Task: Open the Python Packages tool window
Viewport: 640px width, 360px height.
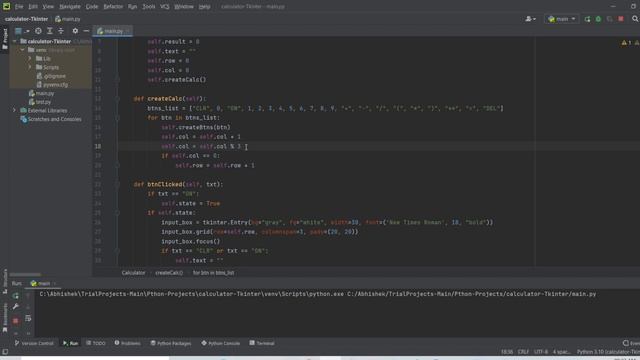Action: [171, 343]
